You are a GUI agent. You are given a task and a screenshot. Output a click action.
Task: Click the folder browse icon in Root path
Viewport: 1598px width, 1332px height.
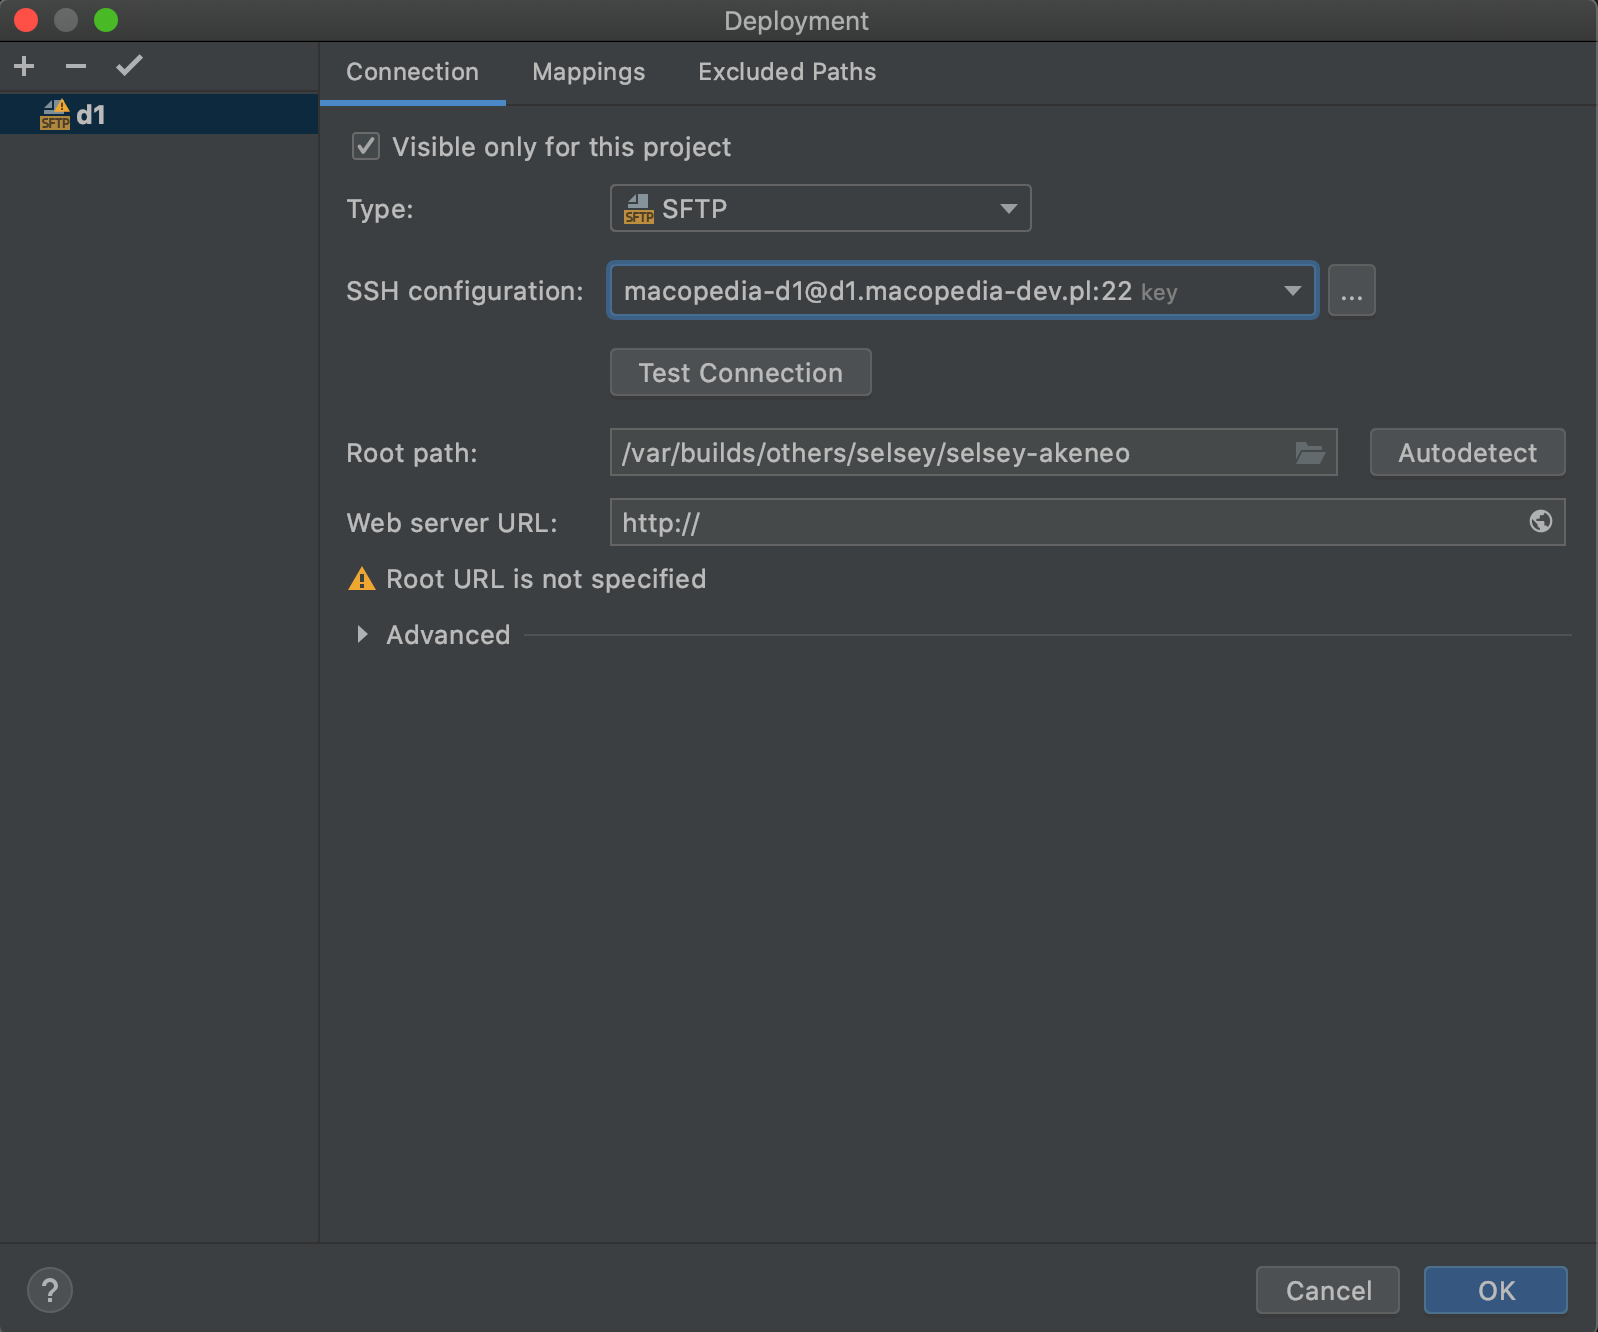pyautogui.click(x=1310, y=453)
